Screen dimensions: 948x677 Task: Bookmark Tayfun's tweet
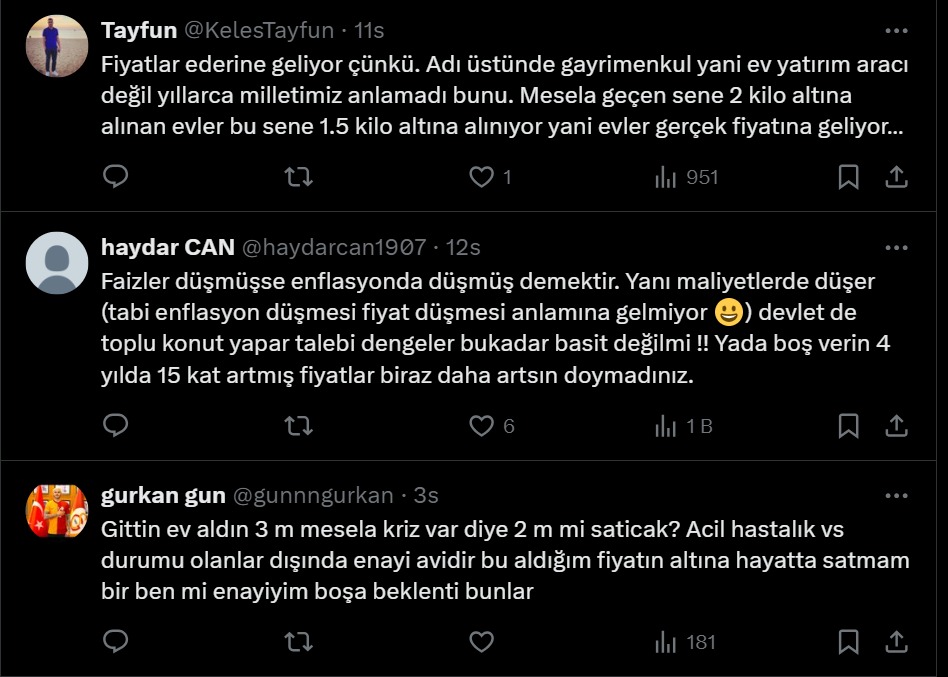[x=848, y=177]
